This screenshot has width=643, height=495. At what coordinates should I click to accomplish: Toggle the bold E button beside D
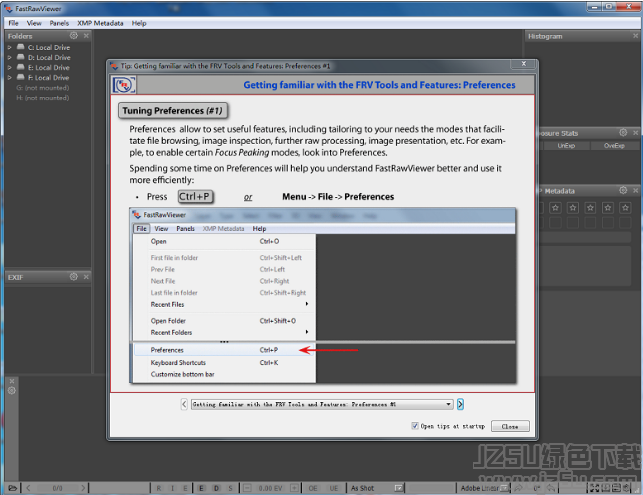201,488
